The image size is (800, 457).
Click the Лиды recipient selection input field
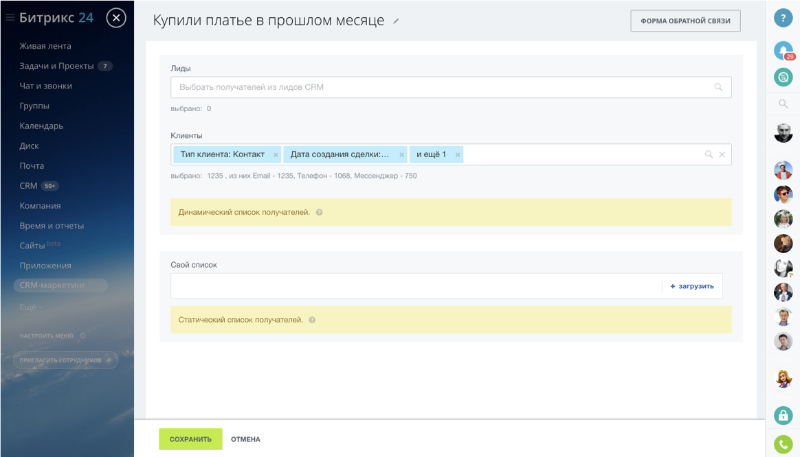(x=440, y=88)
